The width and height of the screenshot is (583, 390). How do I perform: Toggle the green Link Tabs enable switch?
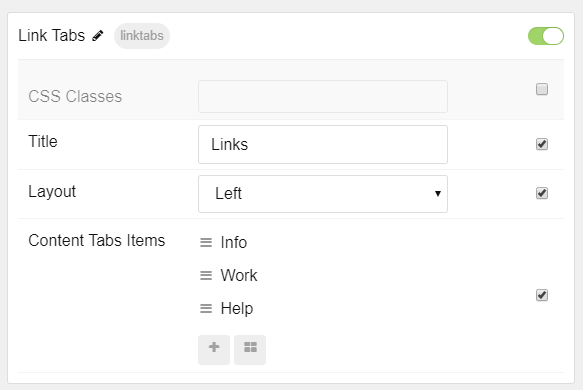pos(546,36)
